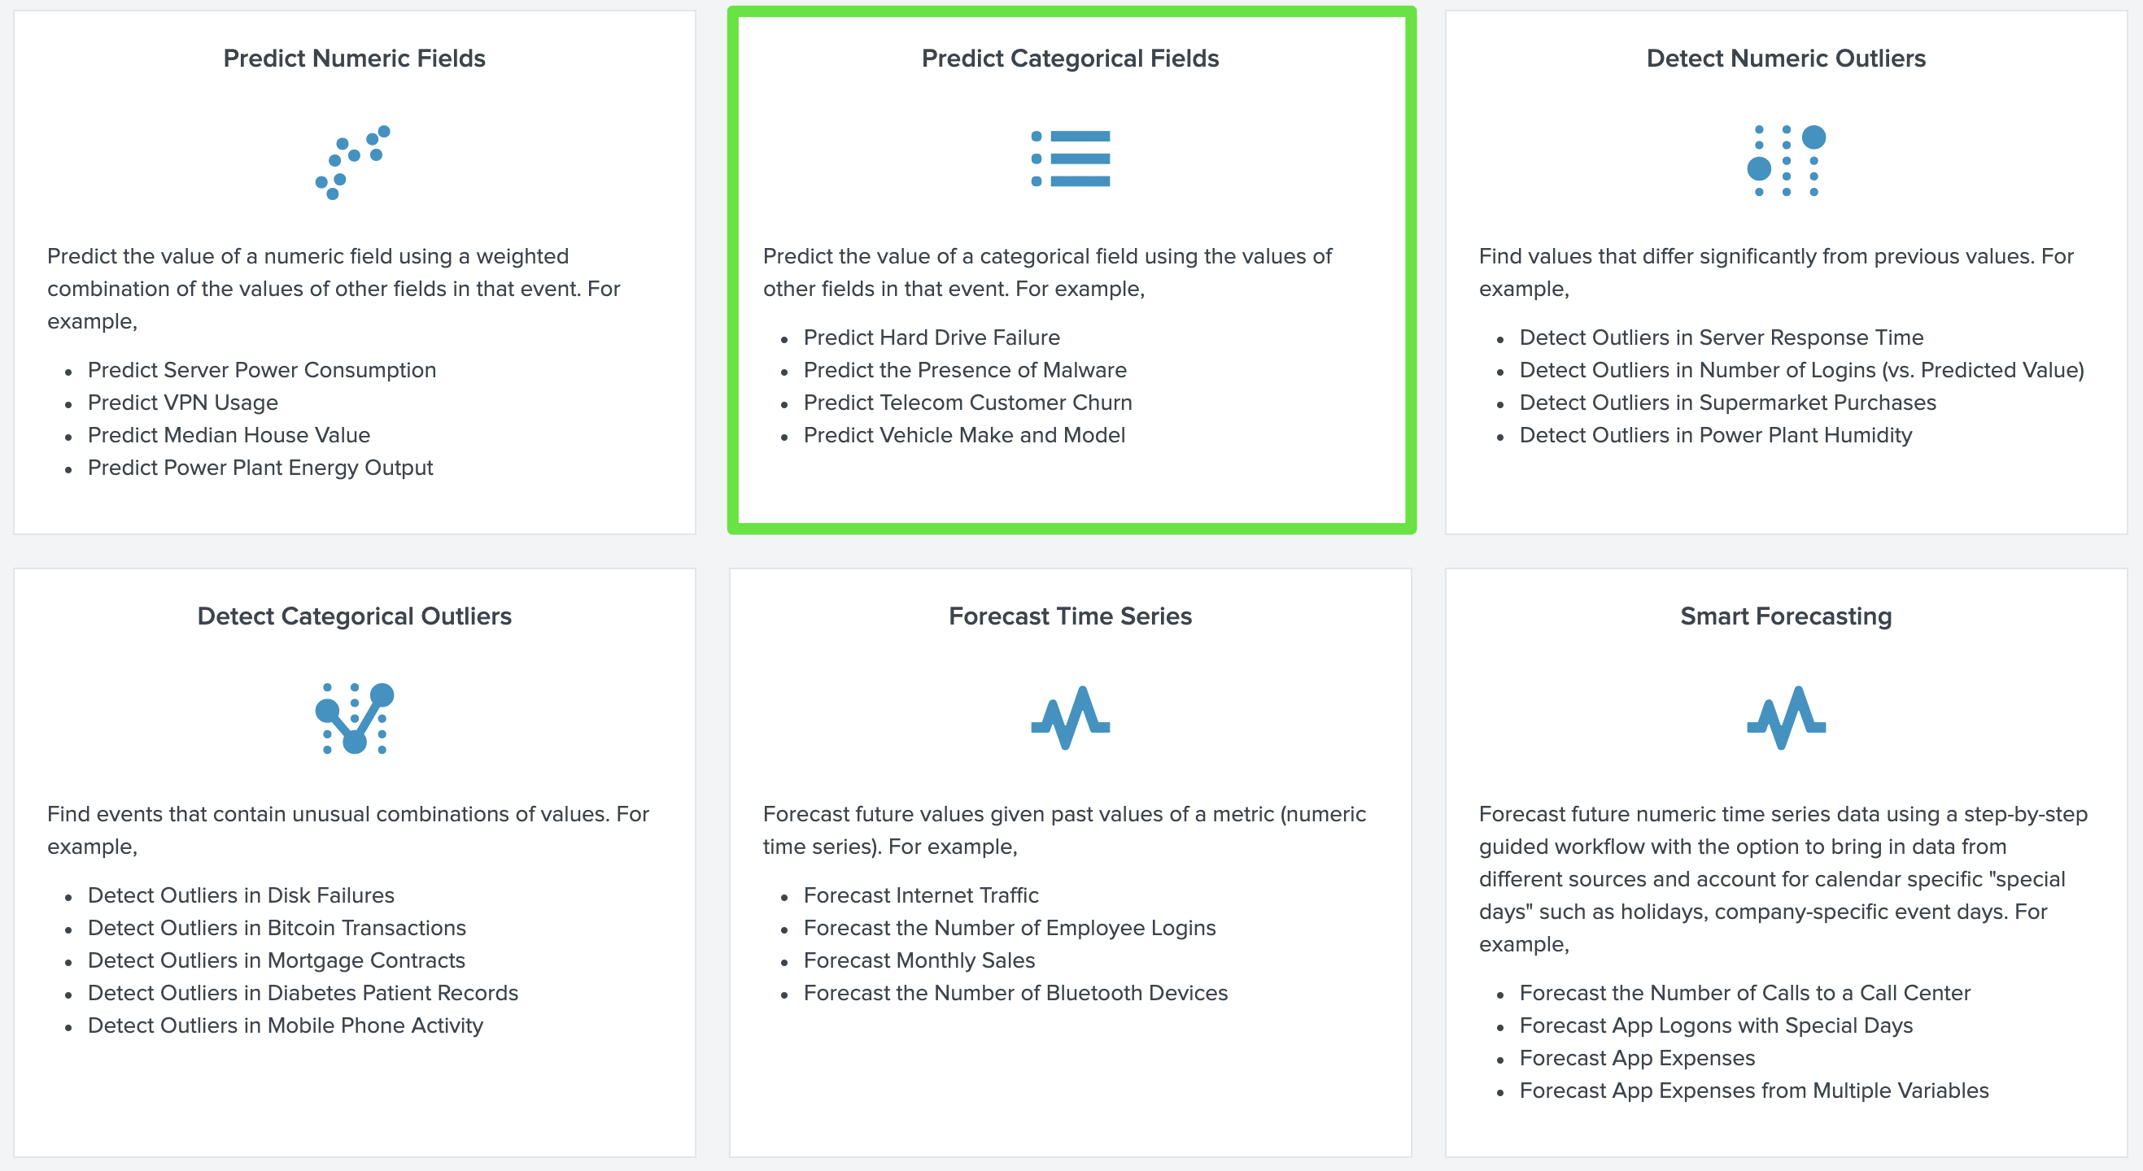Click Detect Outliers in Supermarket Purchases
Viewport: 2143px width, 1171px height.
coord(1728,403)
